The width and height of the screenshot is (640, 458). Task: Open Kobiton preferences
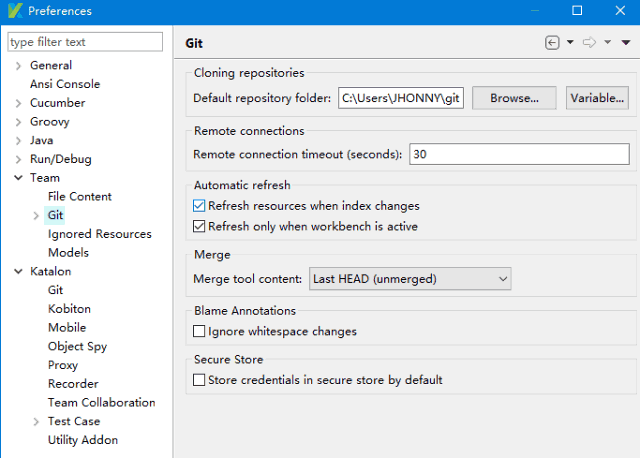click(69, 309)
